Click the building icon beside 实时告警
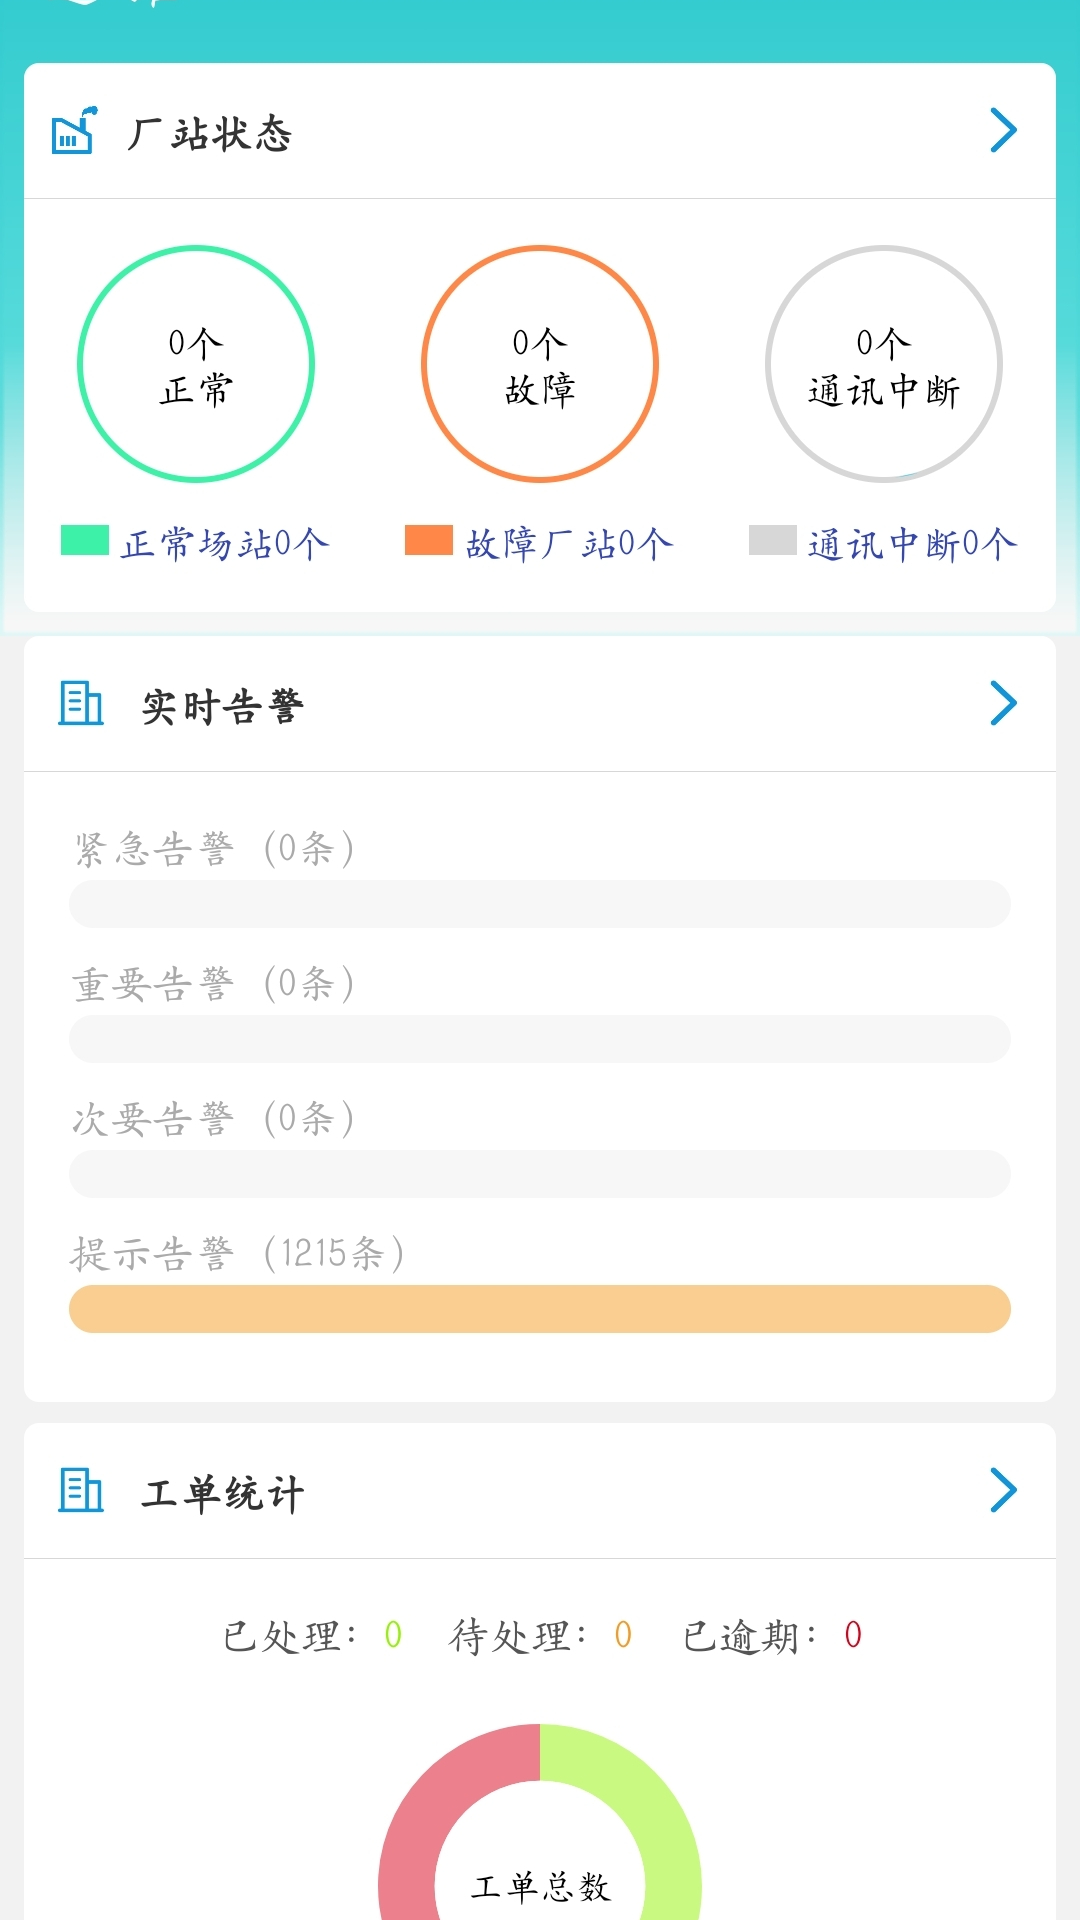1080x1920 pixels. [x=81, y=704]
